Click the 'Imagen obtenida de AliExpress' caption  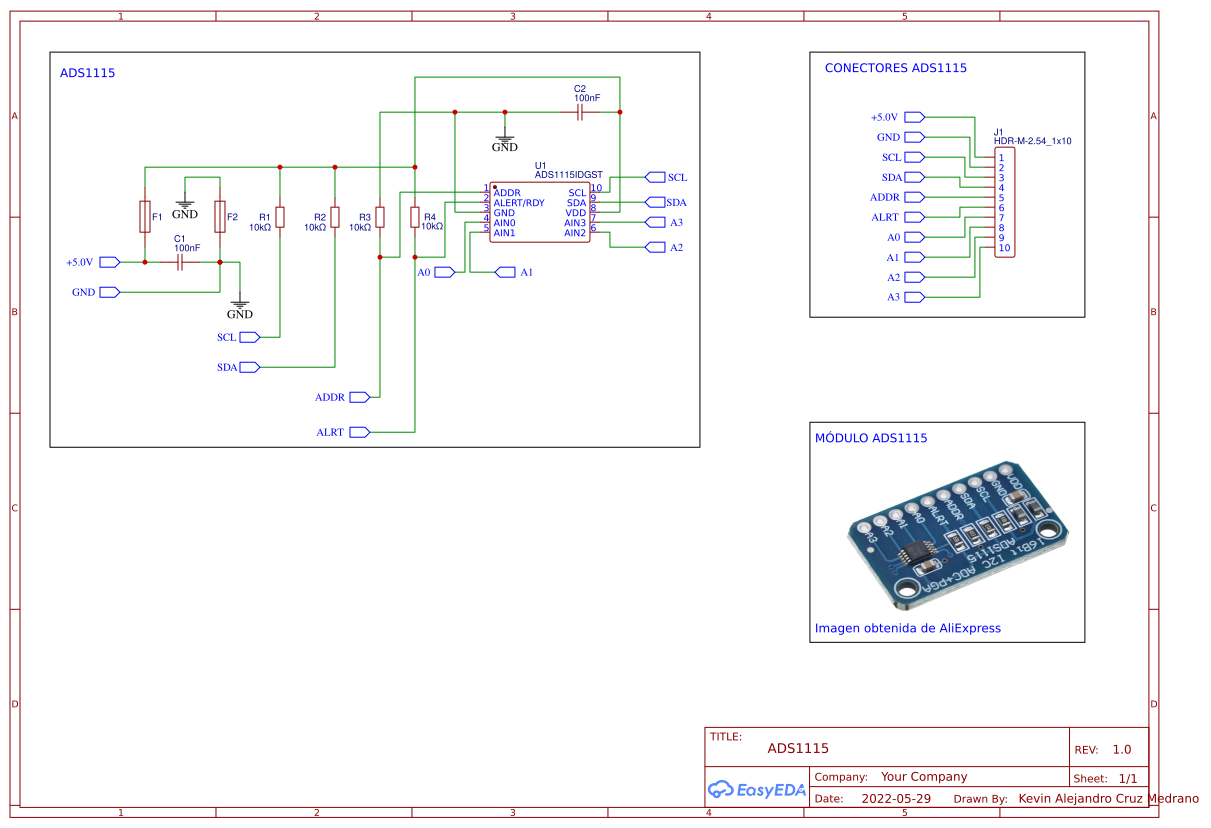908,628
